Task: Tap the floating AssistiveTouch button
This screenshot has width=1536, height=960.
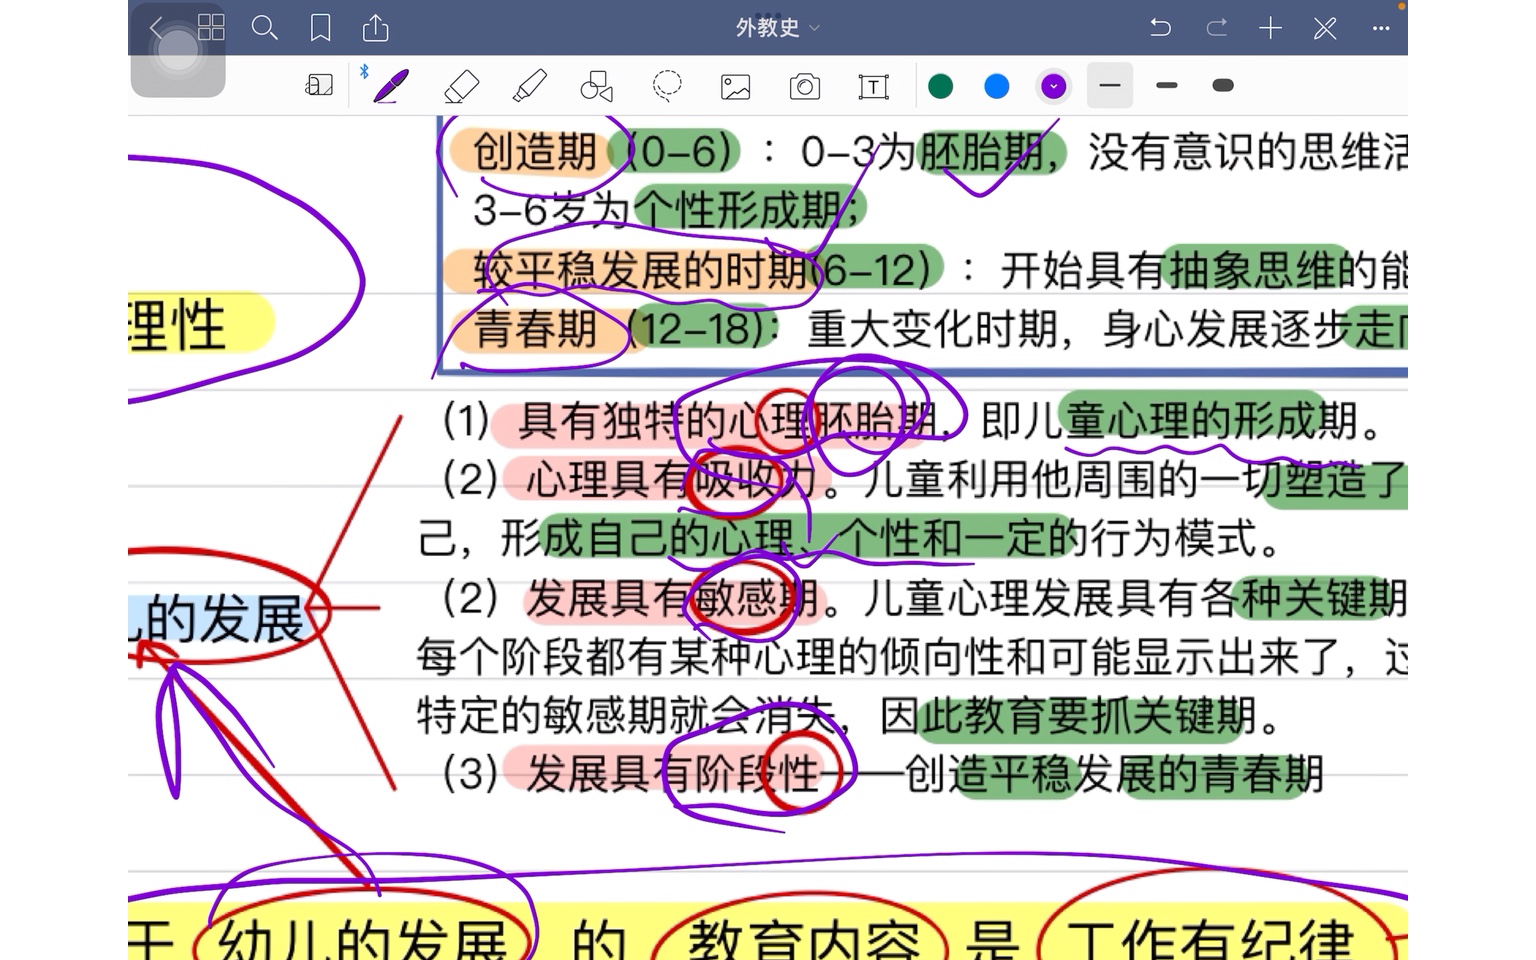Action: (178, 52)
